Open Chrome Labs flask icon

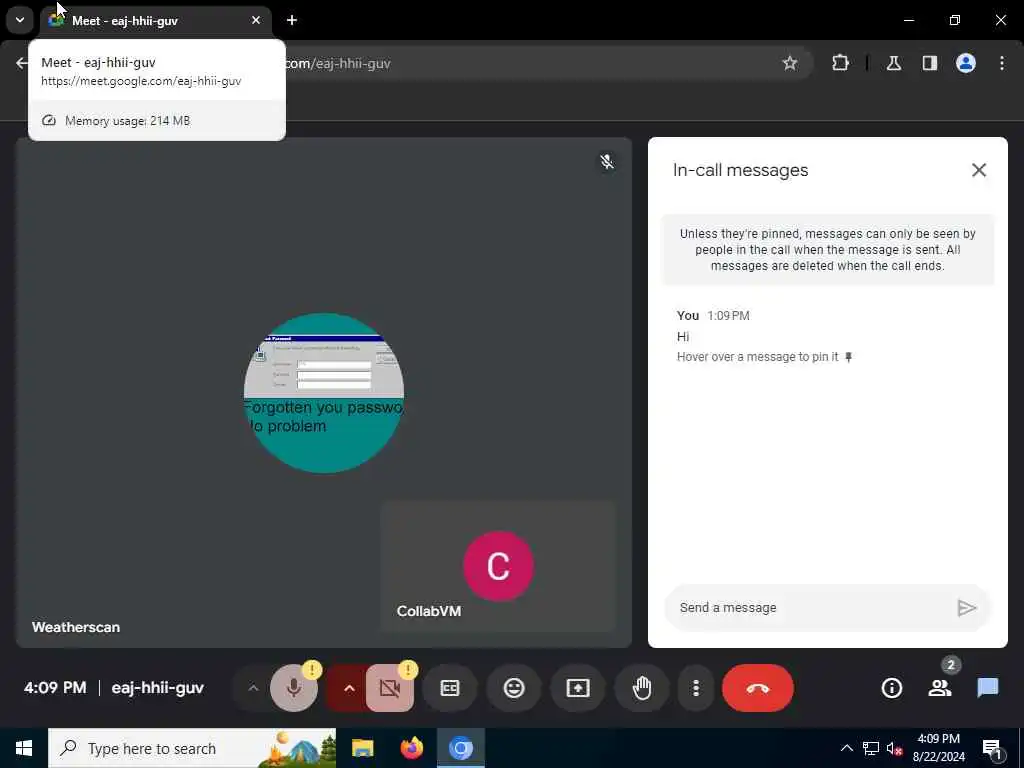tap(893, 63)
